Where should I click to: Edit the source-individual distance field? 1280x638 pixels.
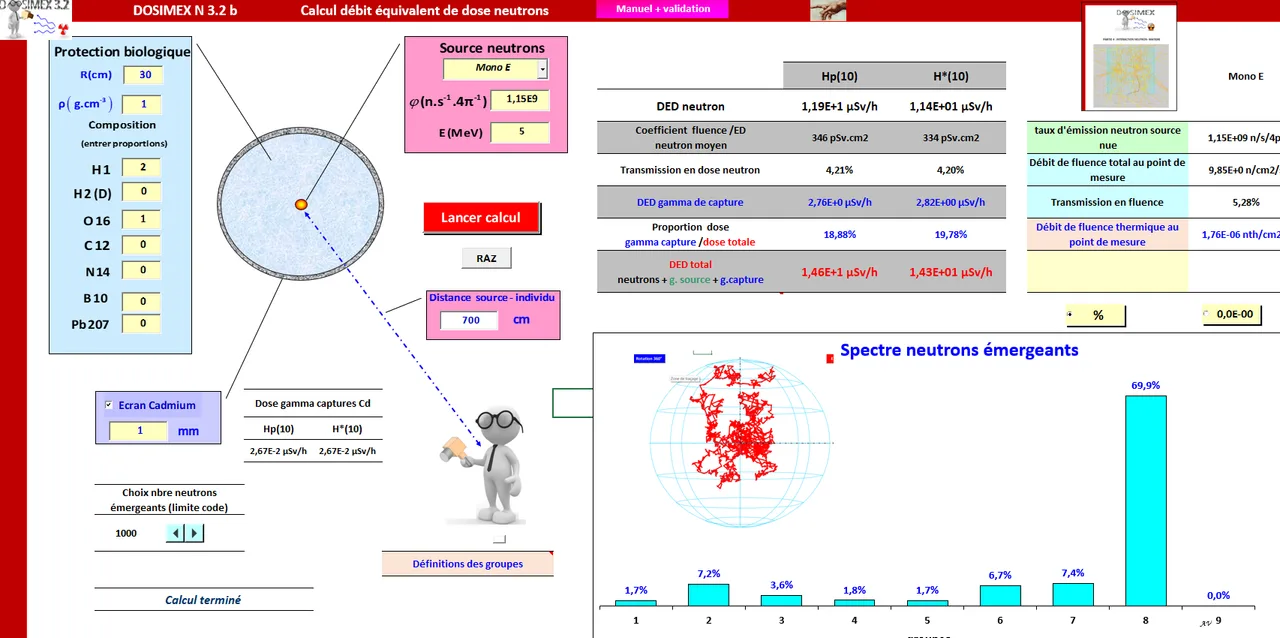pyautogui.click(x=469, y=320)
